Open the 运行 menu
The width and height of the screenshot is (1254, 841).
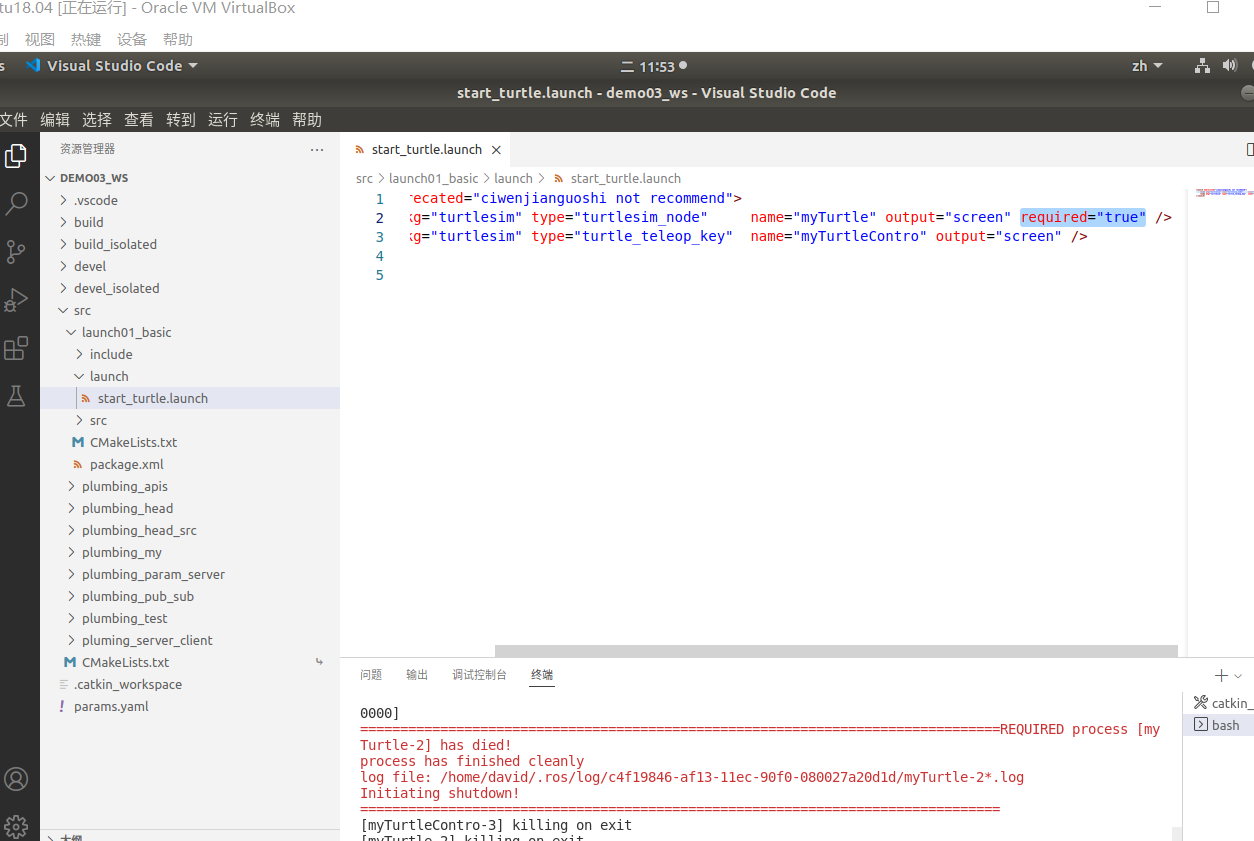pyautogui.click(x=223, y=120)
